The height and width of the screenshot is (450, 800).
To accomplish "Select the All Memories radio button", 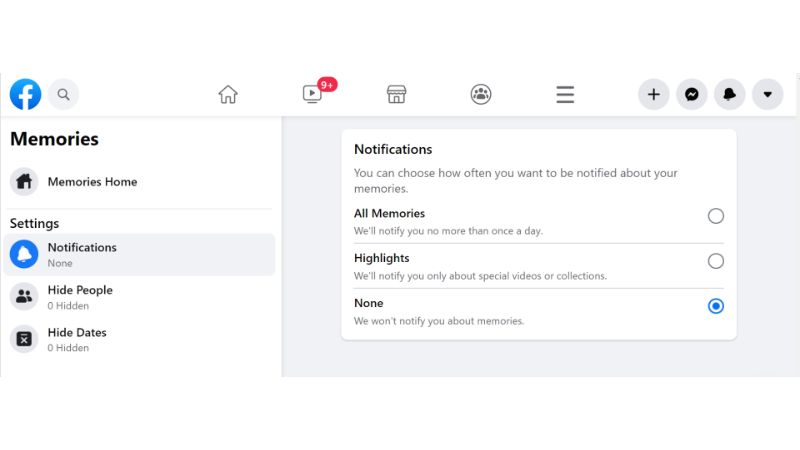I will 715,216.
